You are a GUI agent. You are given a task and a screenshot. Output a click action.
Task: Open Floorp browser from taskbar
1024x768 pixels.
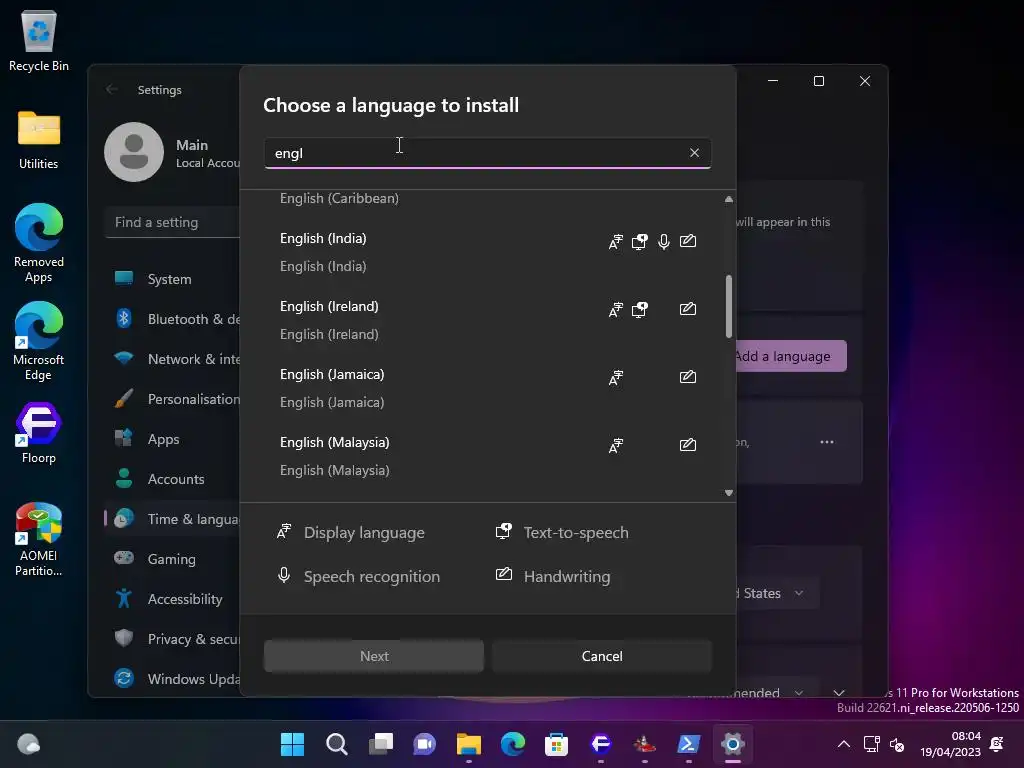click(601, 744)
